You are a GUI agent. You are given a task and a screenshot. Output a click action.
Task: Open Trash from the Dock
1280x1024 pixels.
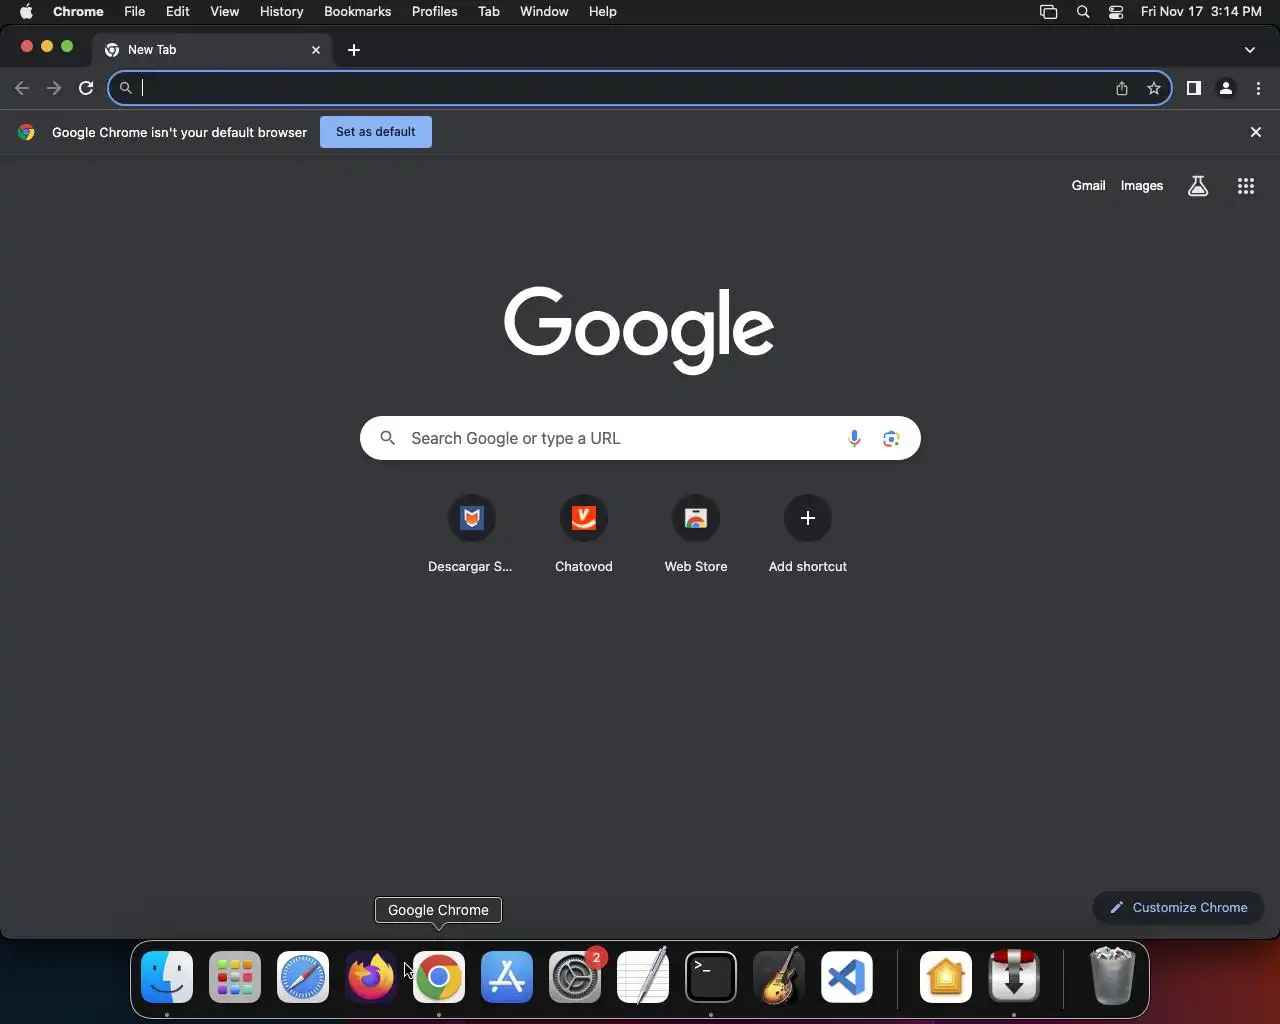[1112, 975]
